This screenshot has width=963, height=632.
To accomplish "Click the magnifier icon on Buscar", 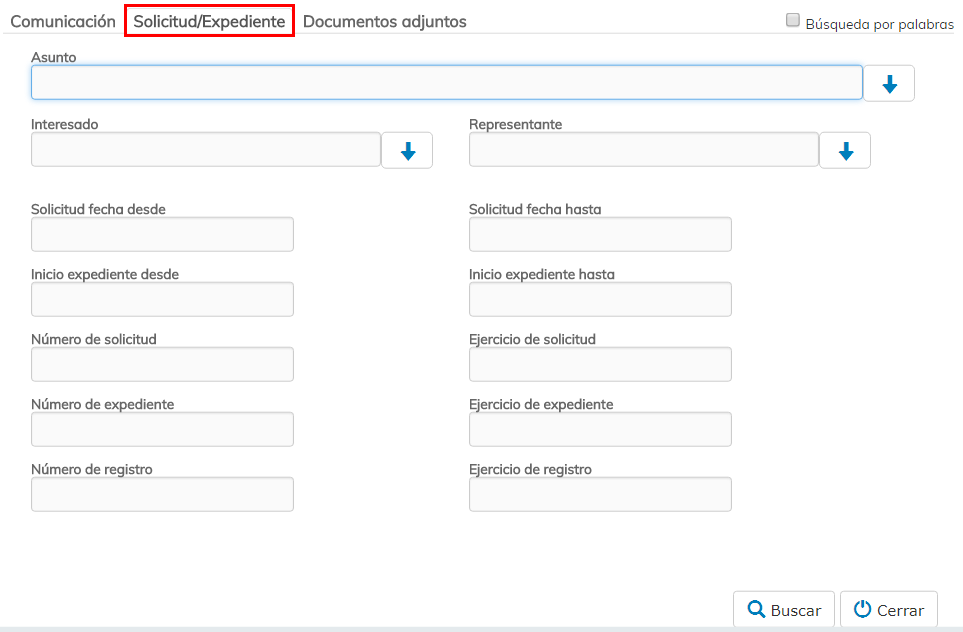I will (756, 610).
